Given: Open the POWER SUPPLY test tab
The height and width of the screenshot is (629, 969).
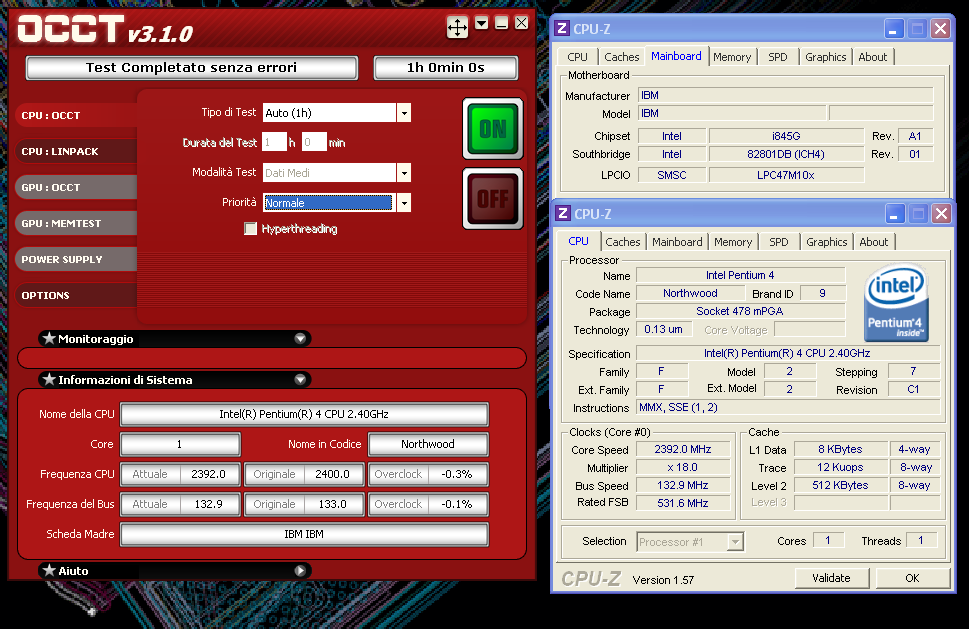Looking at the screenshot, I should (x=77, y=260).
